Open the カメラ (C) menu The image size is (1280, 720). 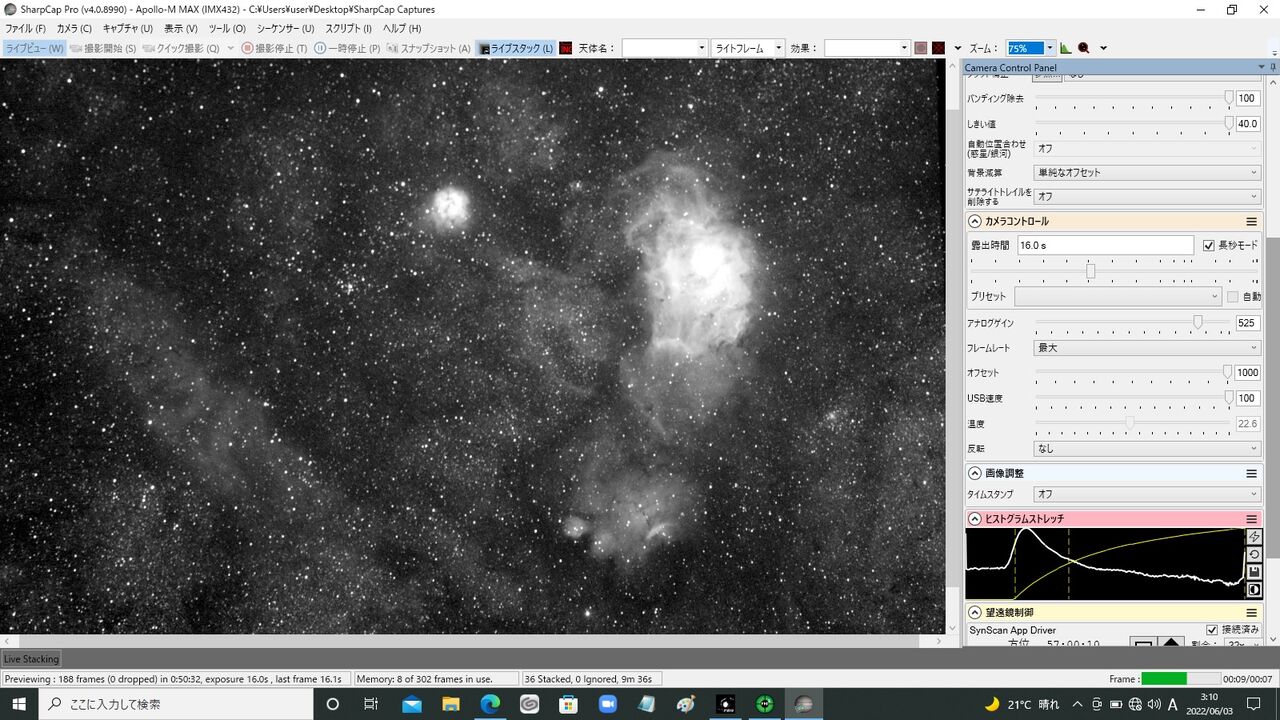tap(74, 28)
